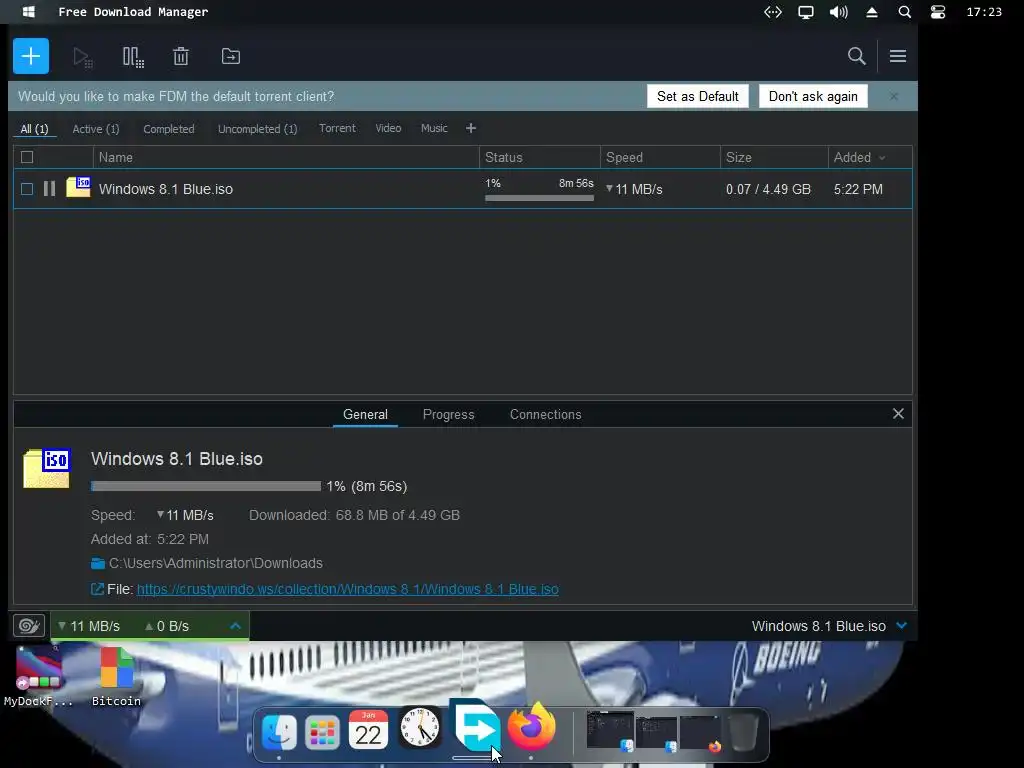This screenshot has width=1024, height=768.
Task: Open system search magnifier in the top bar
Action: click(904, 12)
